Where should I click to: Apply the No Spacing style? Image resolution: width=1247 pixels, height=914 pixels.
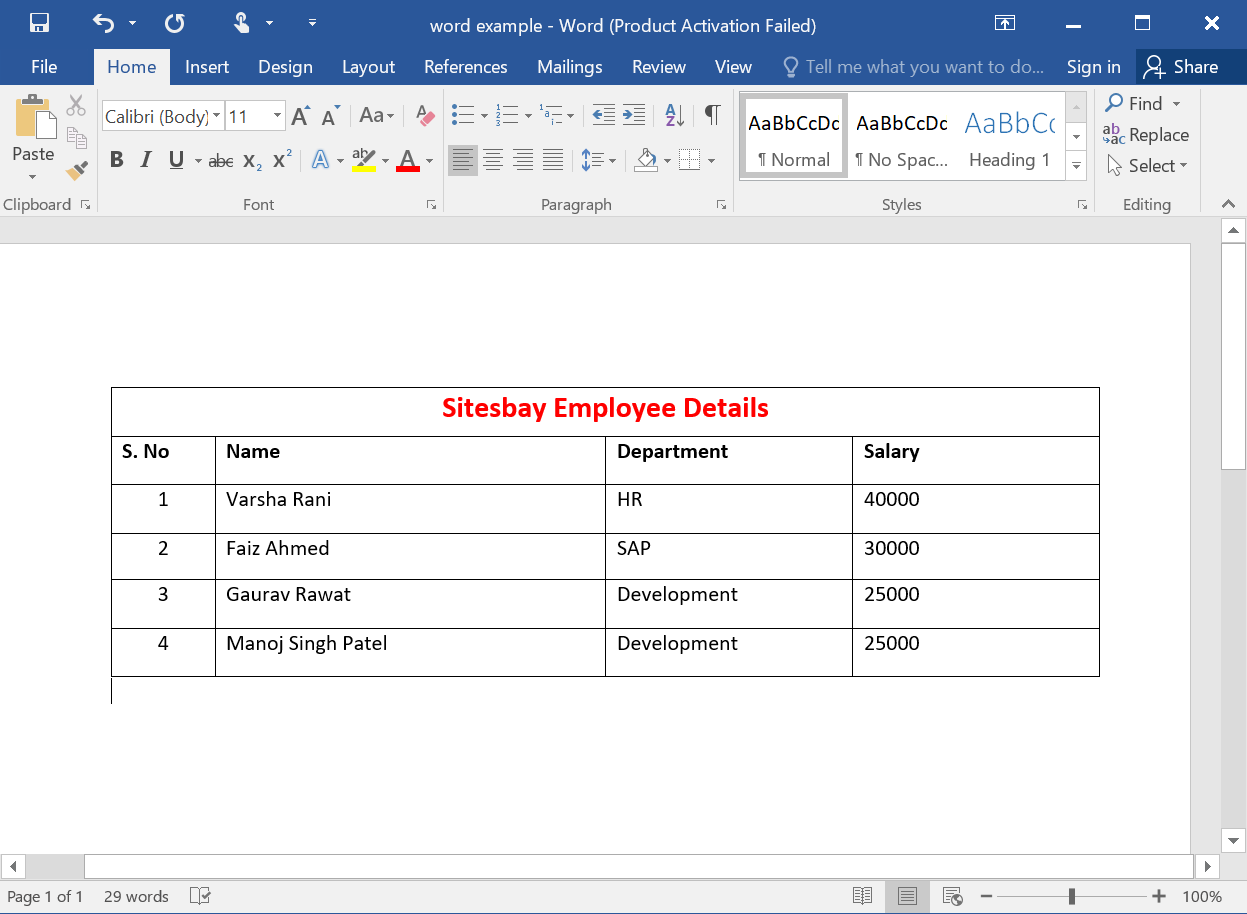[902, 137]
